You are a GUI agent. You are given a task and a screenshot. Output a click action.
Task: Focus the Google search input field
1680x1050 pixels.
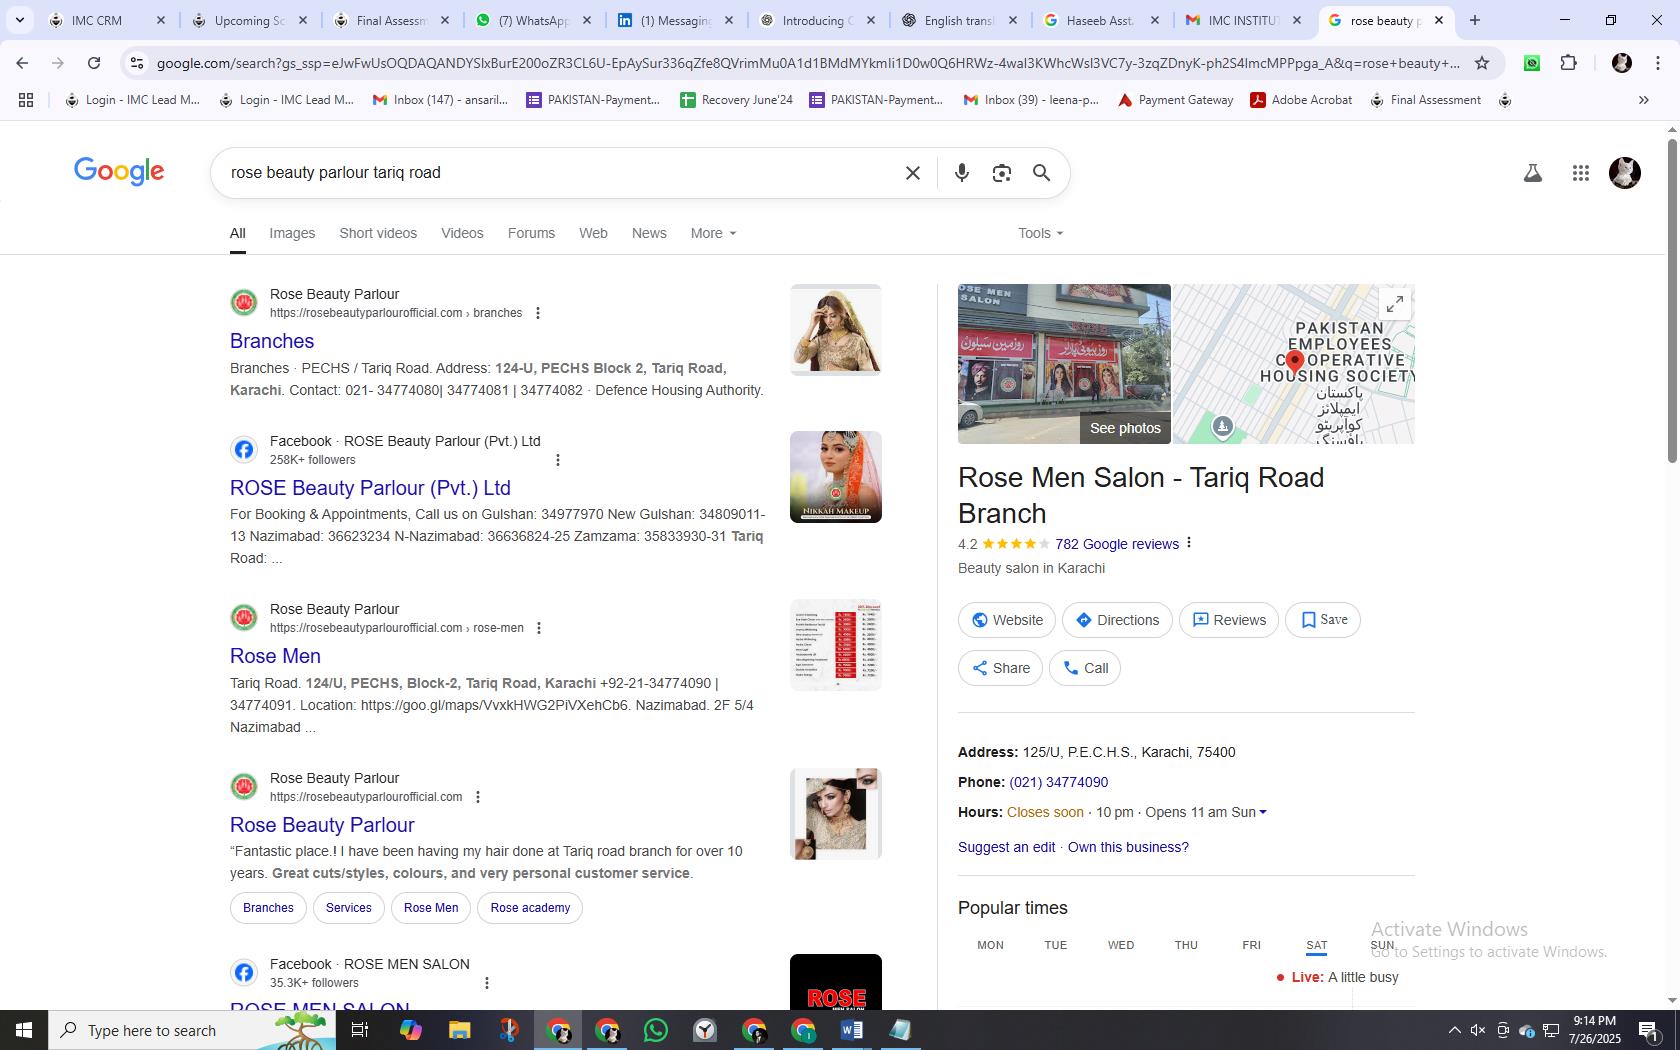[560, 173]
